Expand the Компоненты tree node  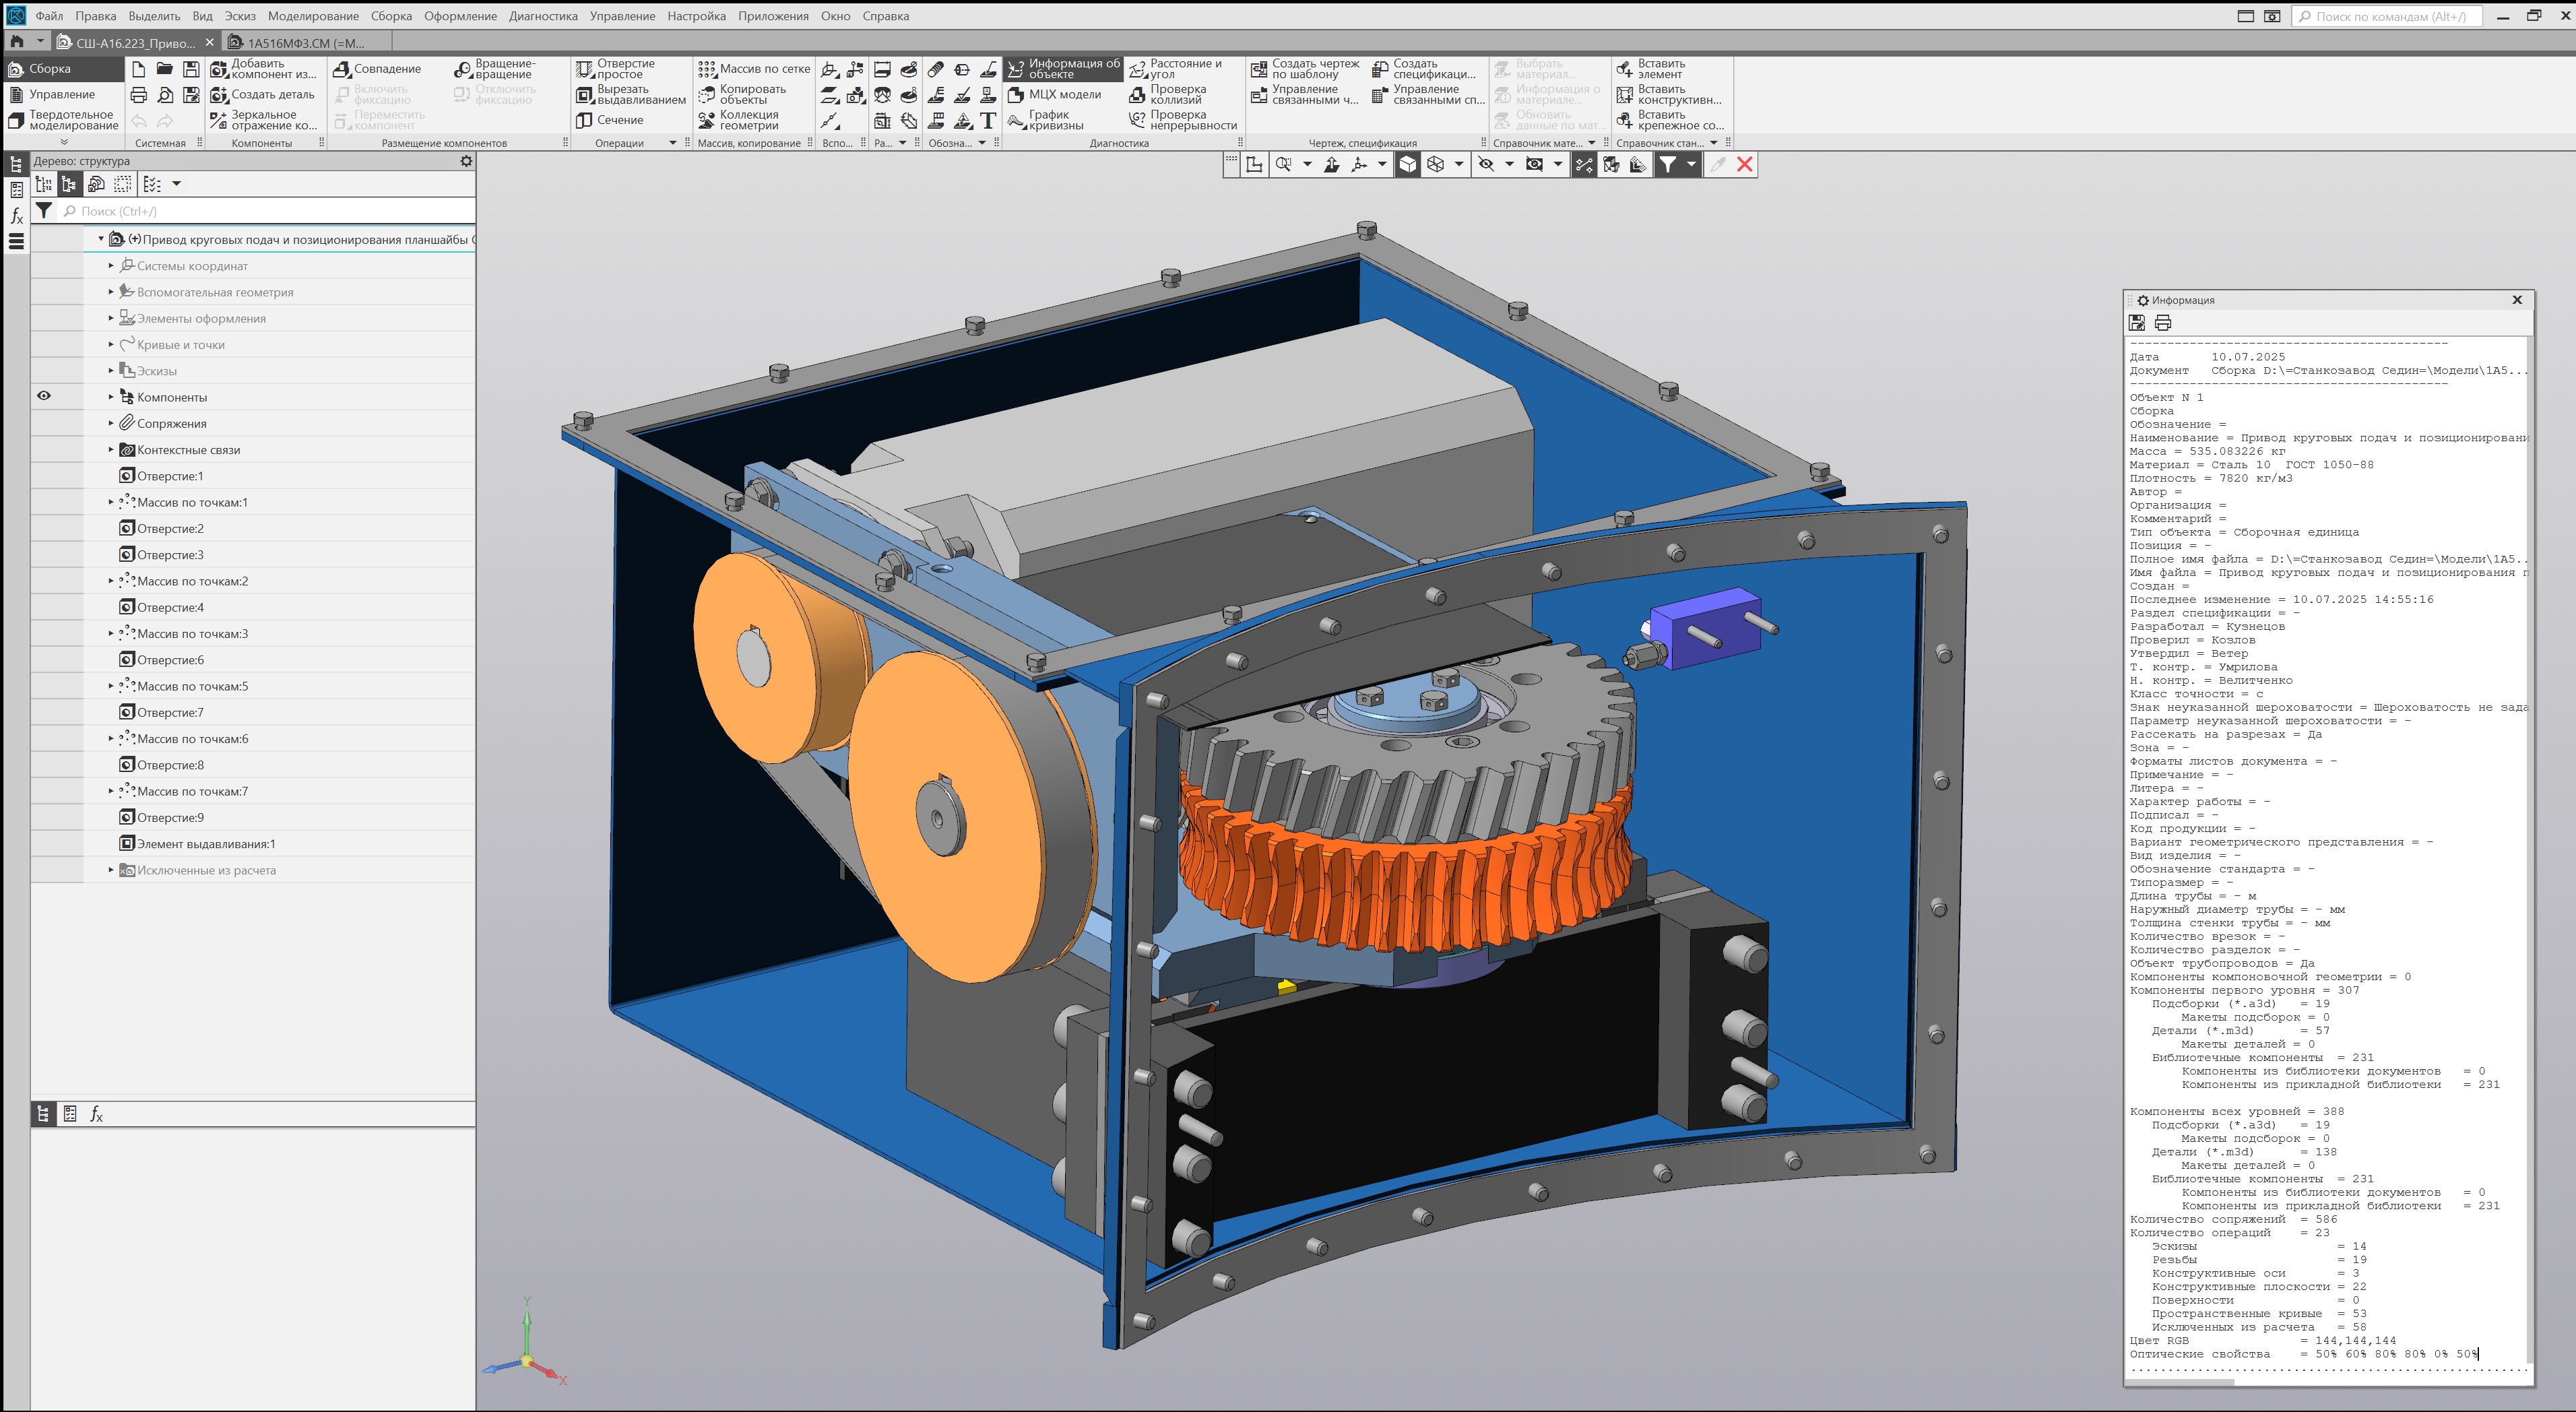pos(111,397)
